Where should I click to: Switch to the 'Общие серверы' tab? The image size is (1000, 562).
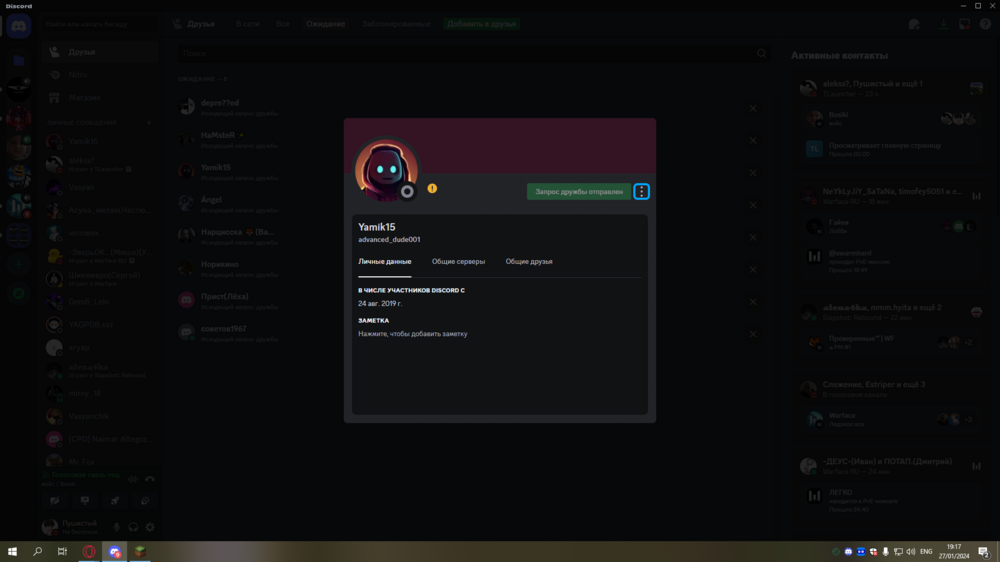pos(458,262)
